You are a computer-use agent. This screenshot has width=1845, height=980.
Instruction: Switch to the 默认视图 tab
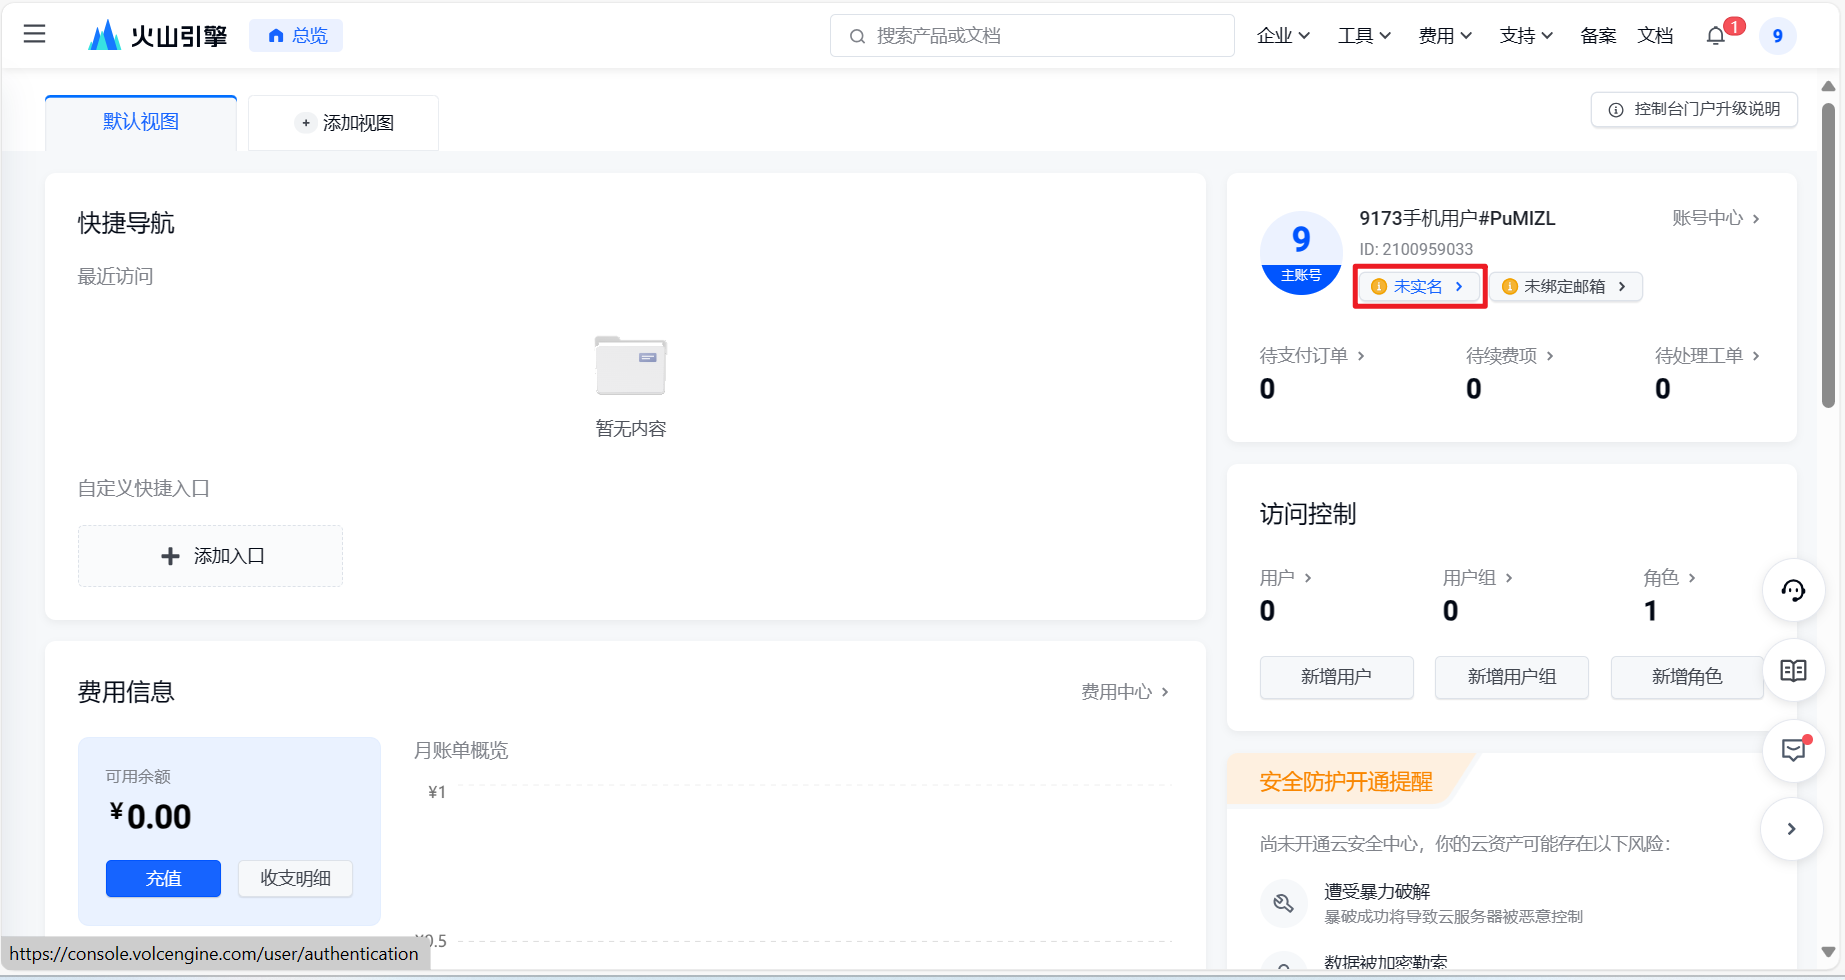pos(141,122)
